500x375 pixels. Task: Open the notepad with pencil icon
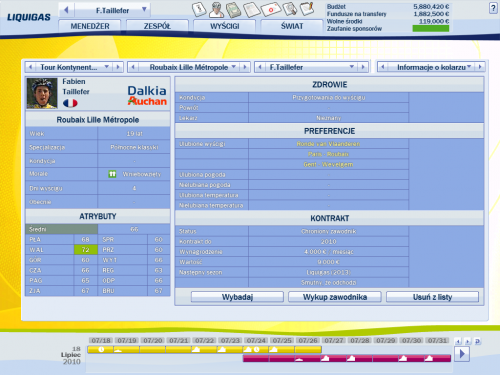pyautogui.click(x=307, y=9)
